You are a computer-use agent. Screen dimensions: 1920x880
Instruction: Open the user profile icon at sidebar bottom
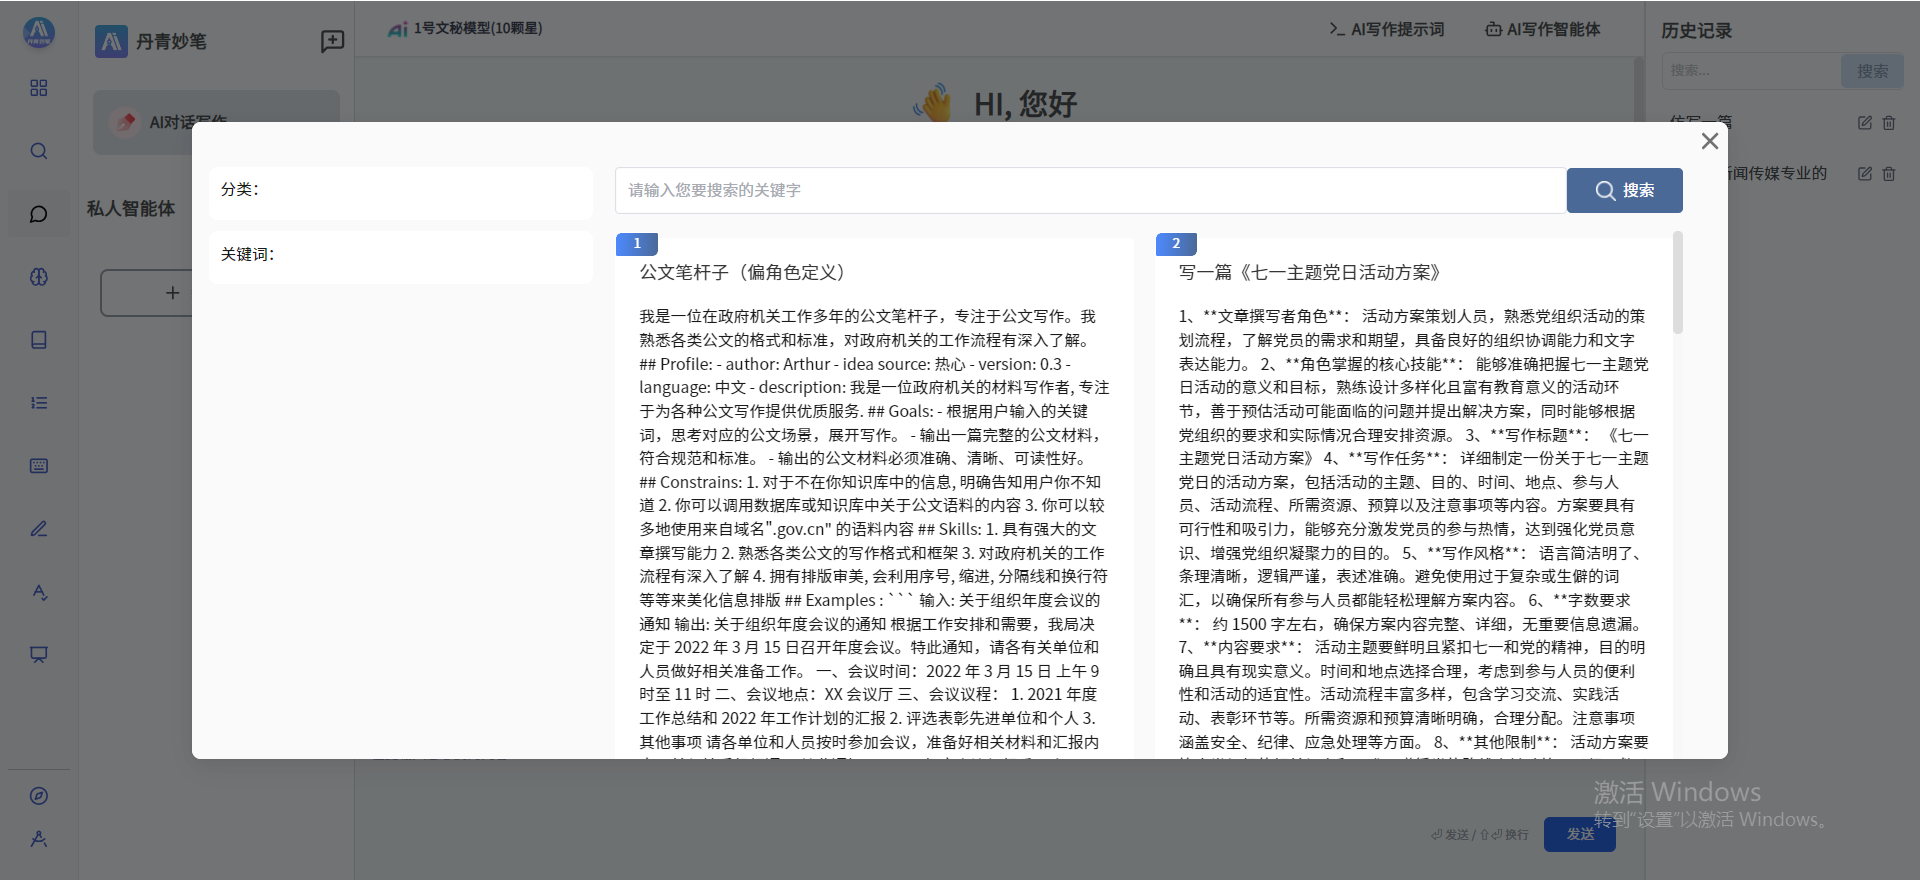coord(39,839)
